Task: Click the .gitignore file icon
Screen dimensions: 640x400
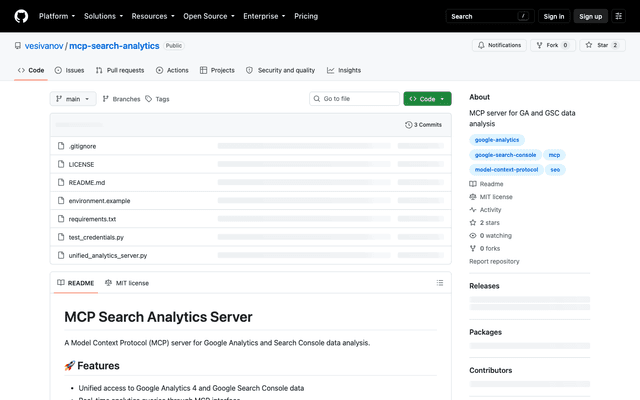Action: (61, 146)
